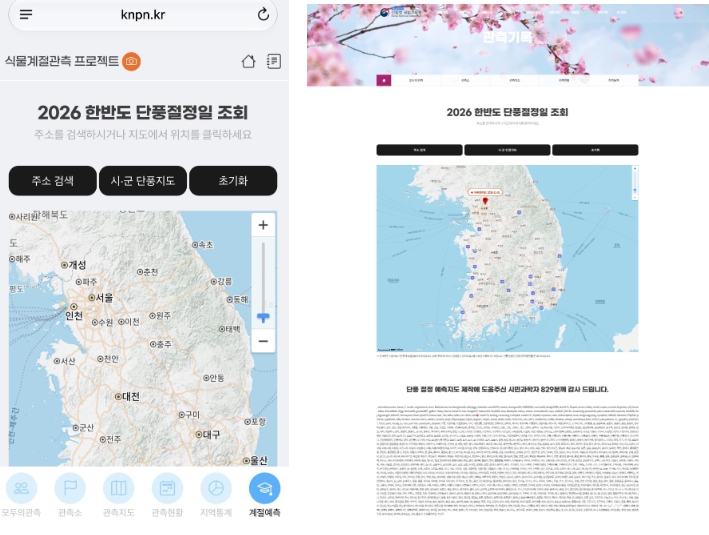Click 서울 on the mobile map
The image size is (709, 535).
pos(101,298)
